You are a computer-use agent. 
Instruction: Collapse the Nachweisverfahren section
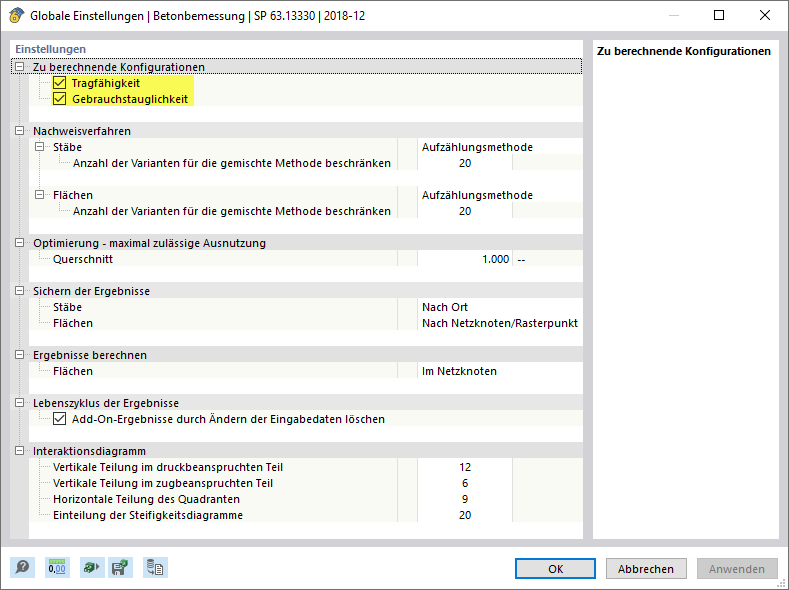coord(19,130)
